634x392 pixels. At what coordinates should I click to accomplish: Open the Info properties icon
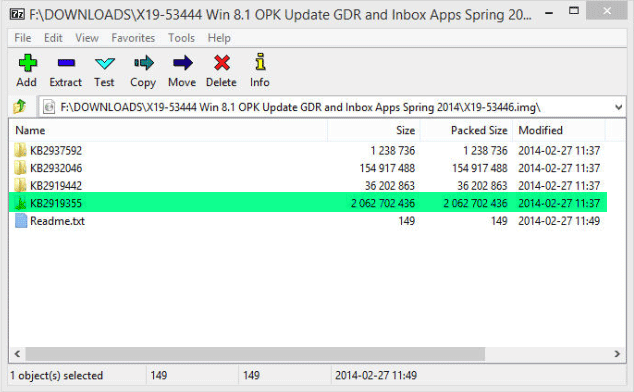pos(260,62)
